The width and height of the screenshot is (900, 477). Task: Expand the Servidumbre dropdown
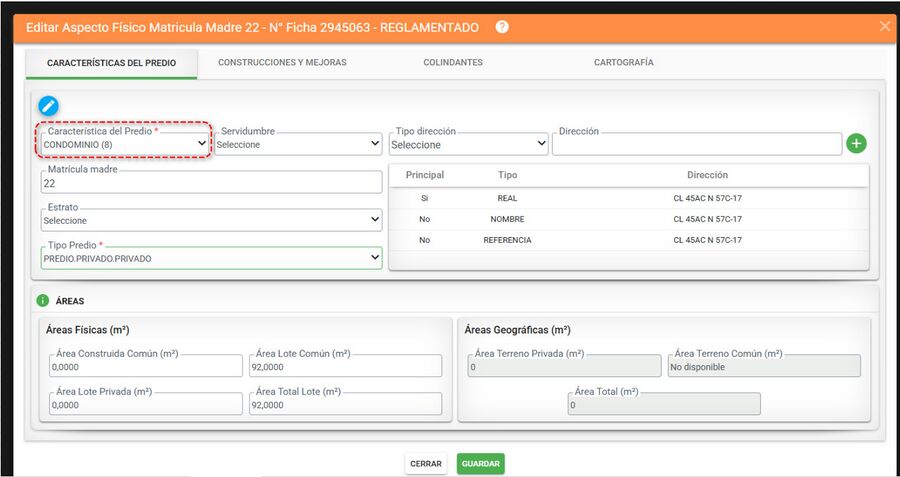298,144
